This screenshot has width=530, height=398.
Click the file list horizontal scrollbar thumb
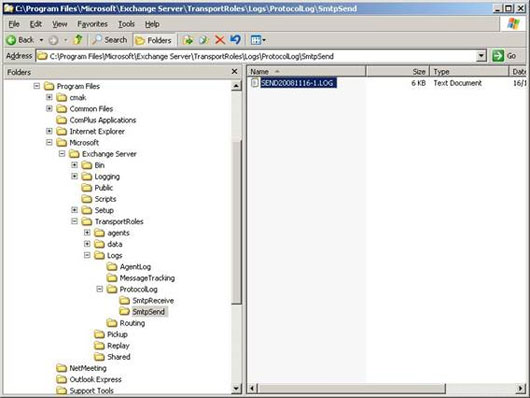[x=351, y=389]
